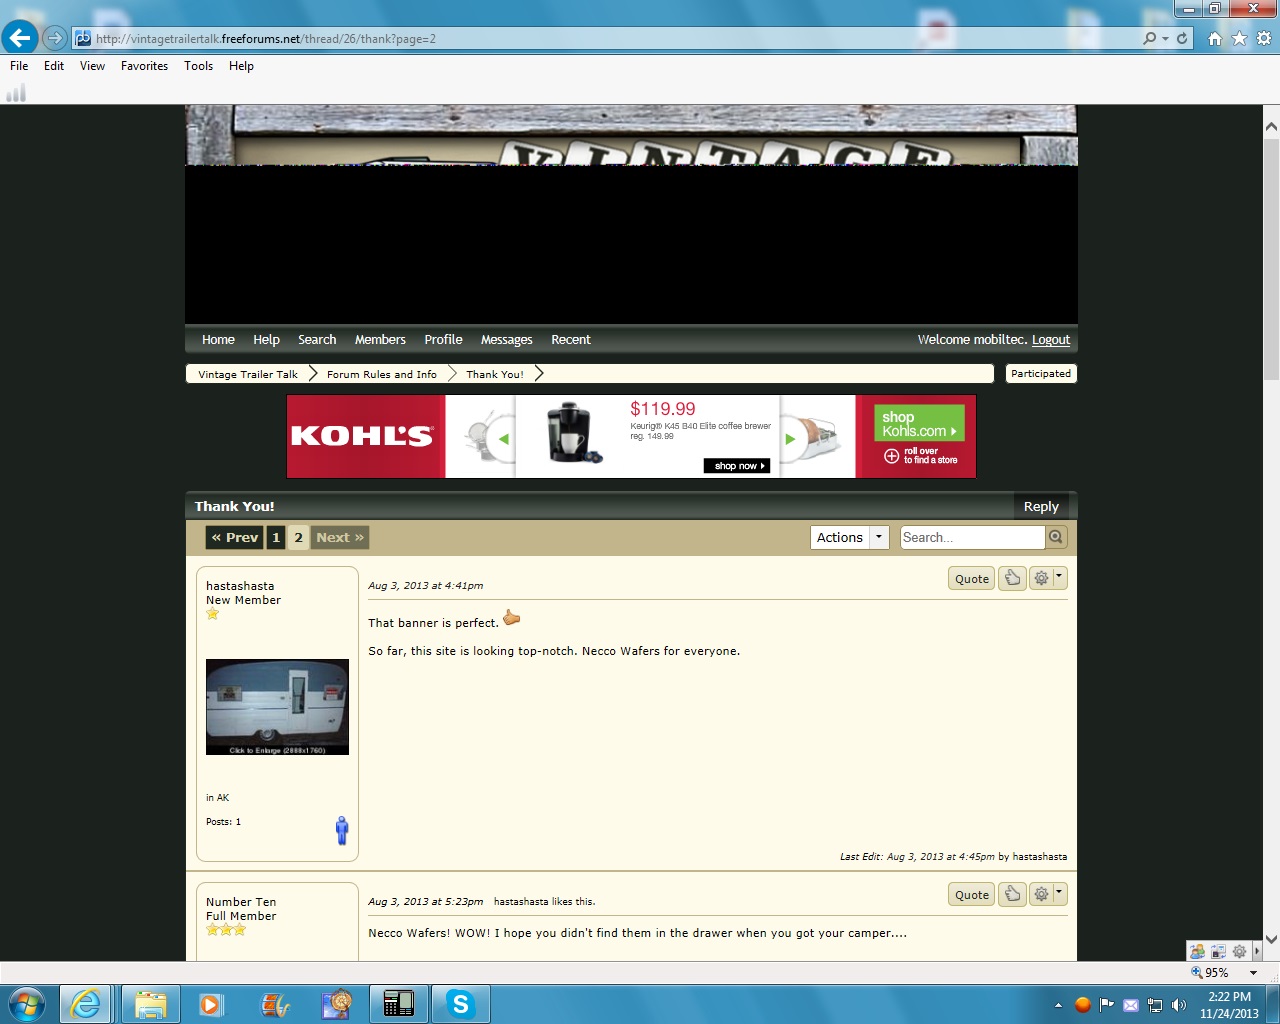Open the hastashasta username link
1280x1024 pixels.
240,586
